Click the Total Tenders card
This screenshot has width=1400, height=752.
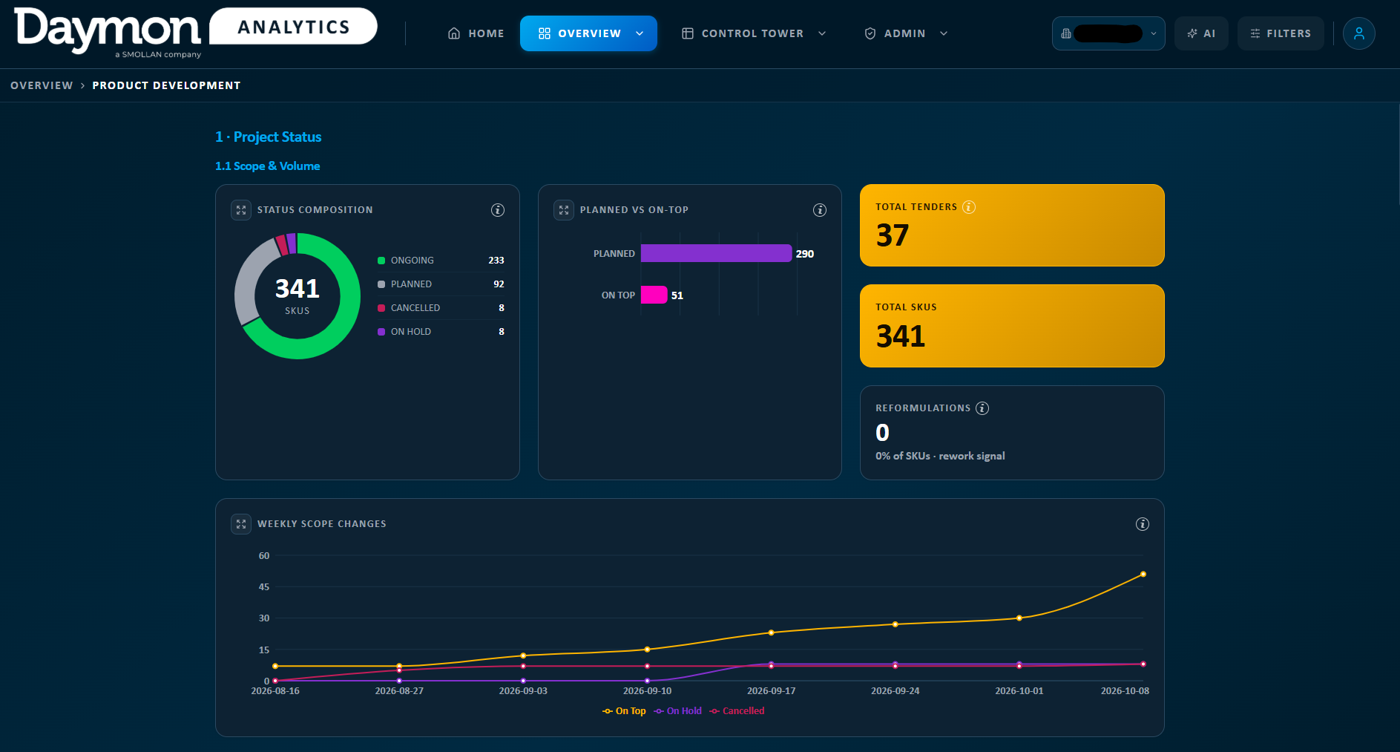tap(1012, 225)
